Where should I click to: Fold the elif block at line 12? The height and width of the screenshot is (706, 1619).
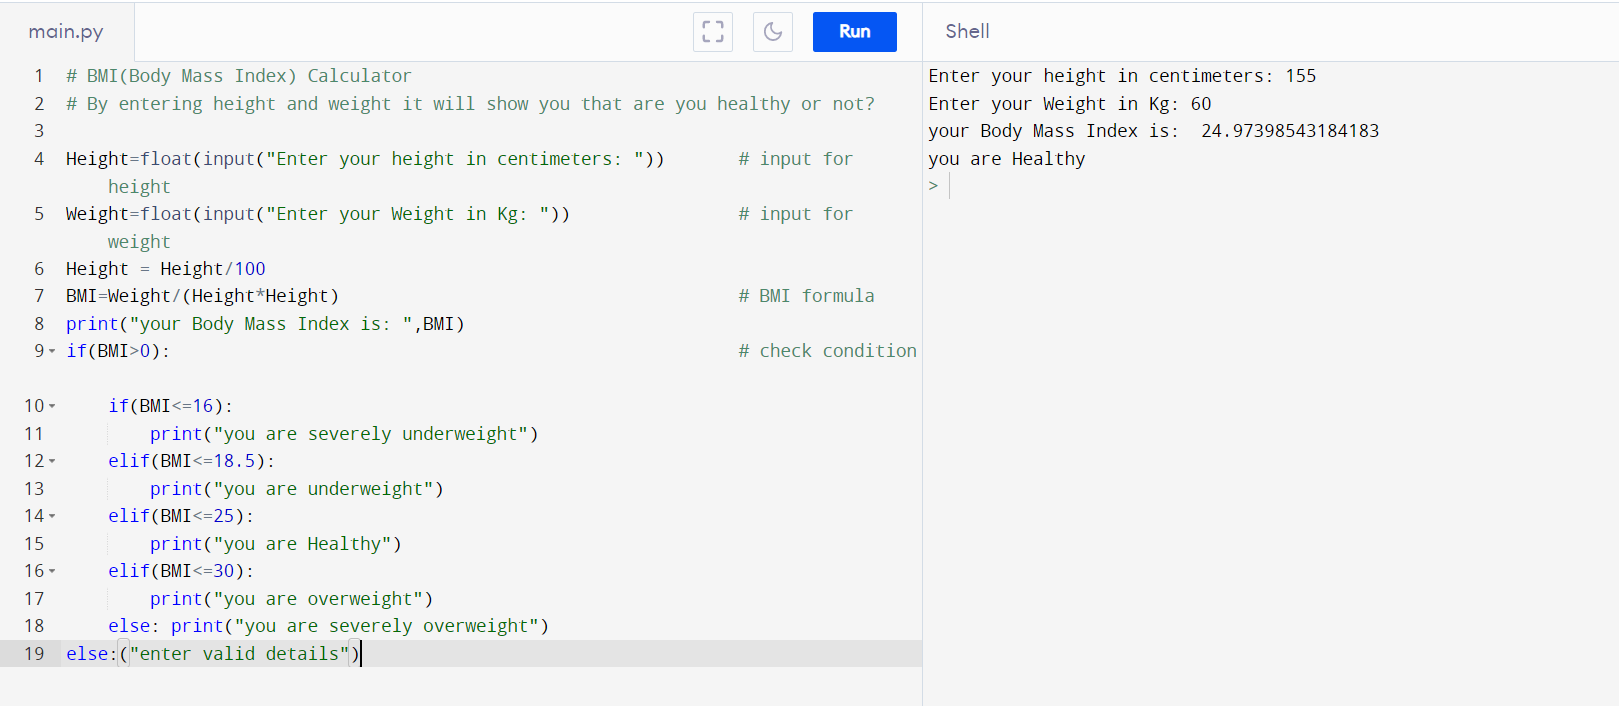52,461
